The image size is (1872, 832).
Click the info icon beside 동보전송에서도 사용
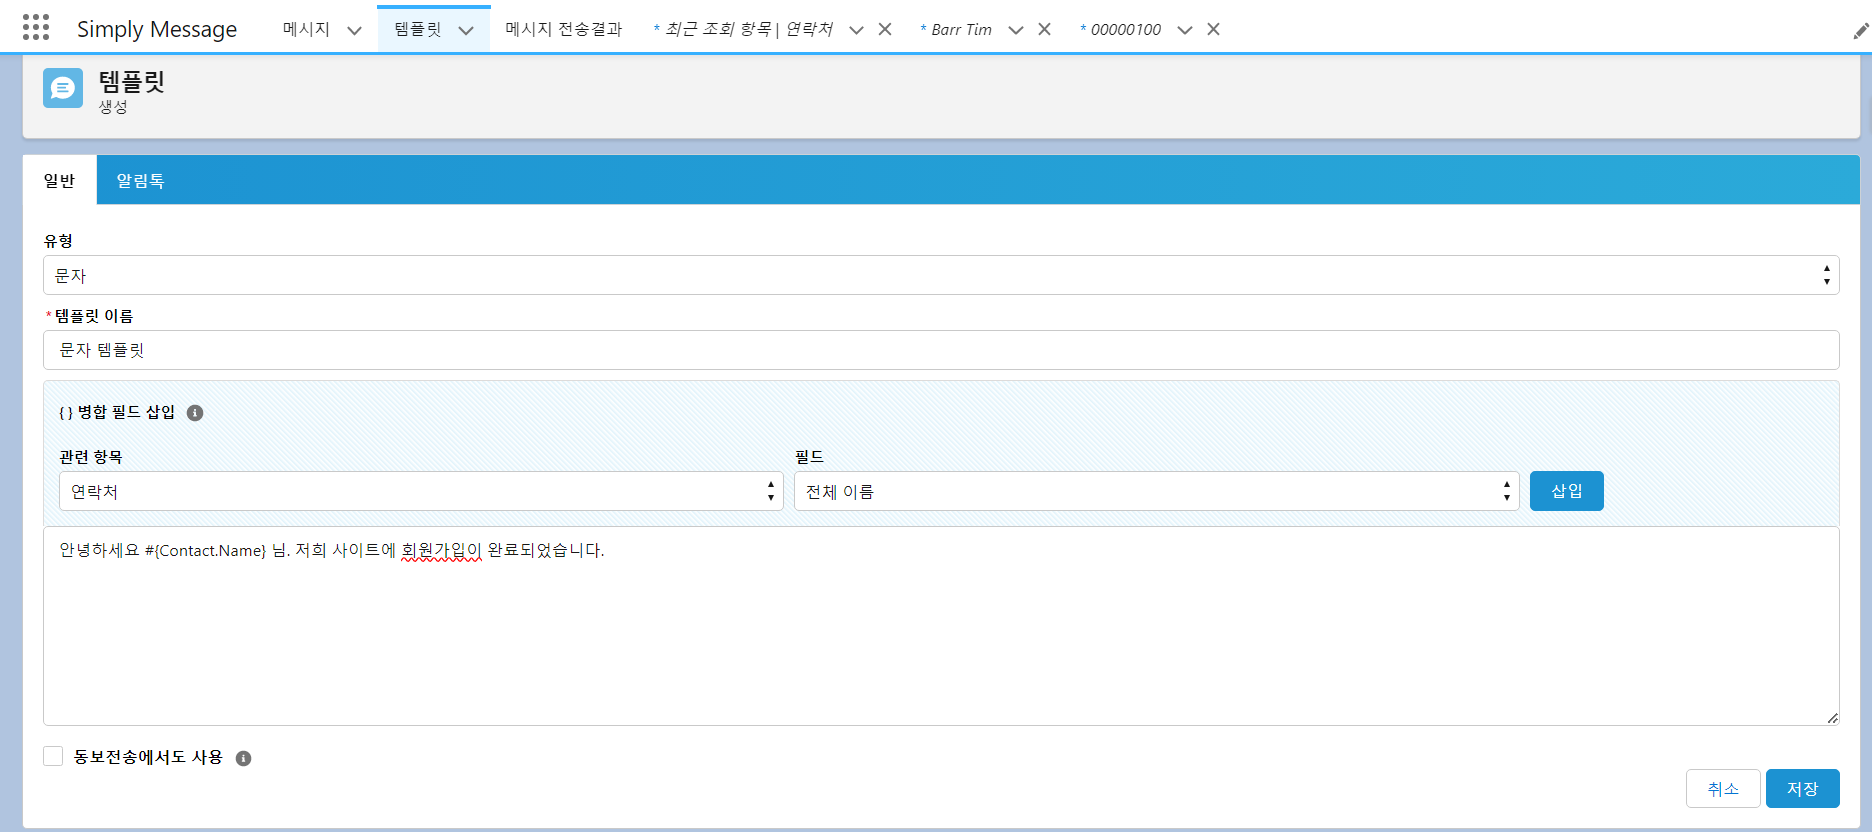coord(243,758)
